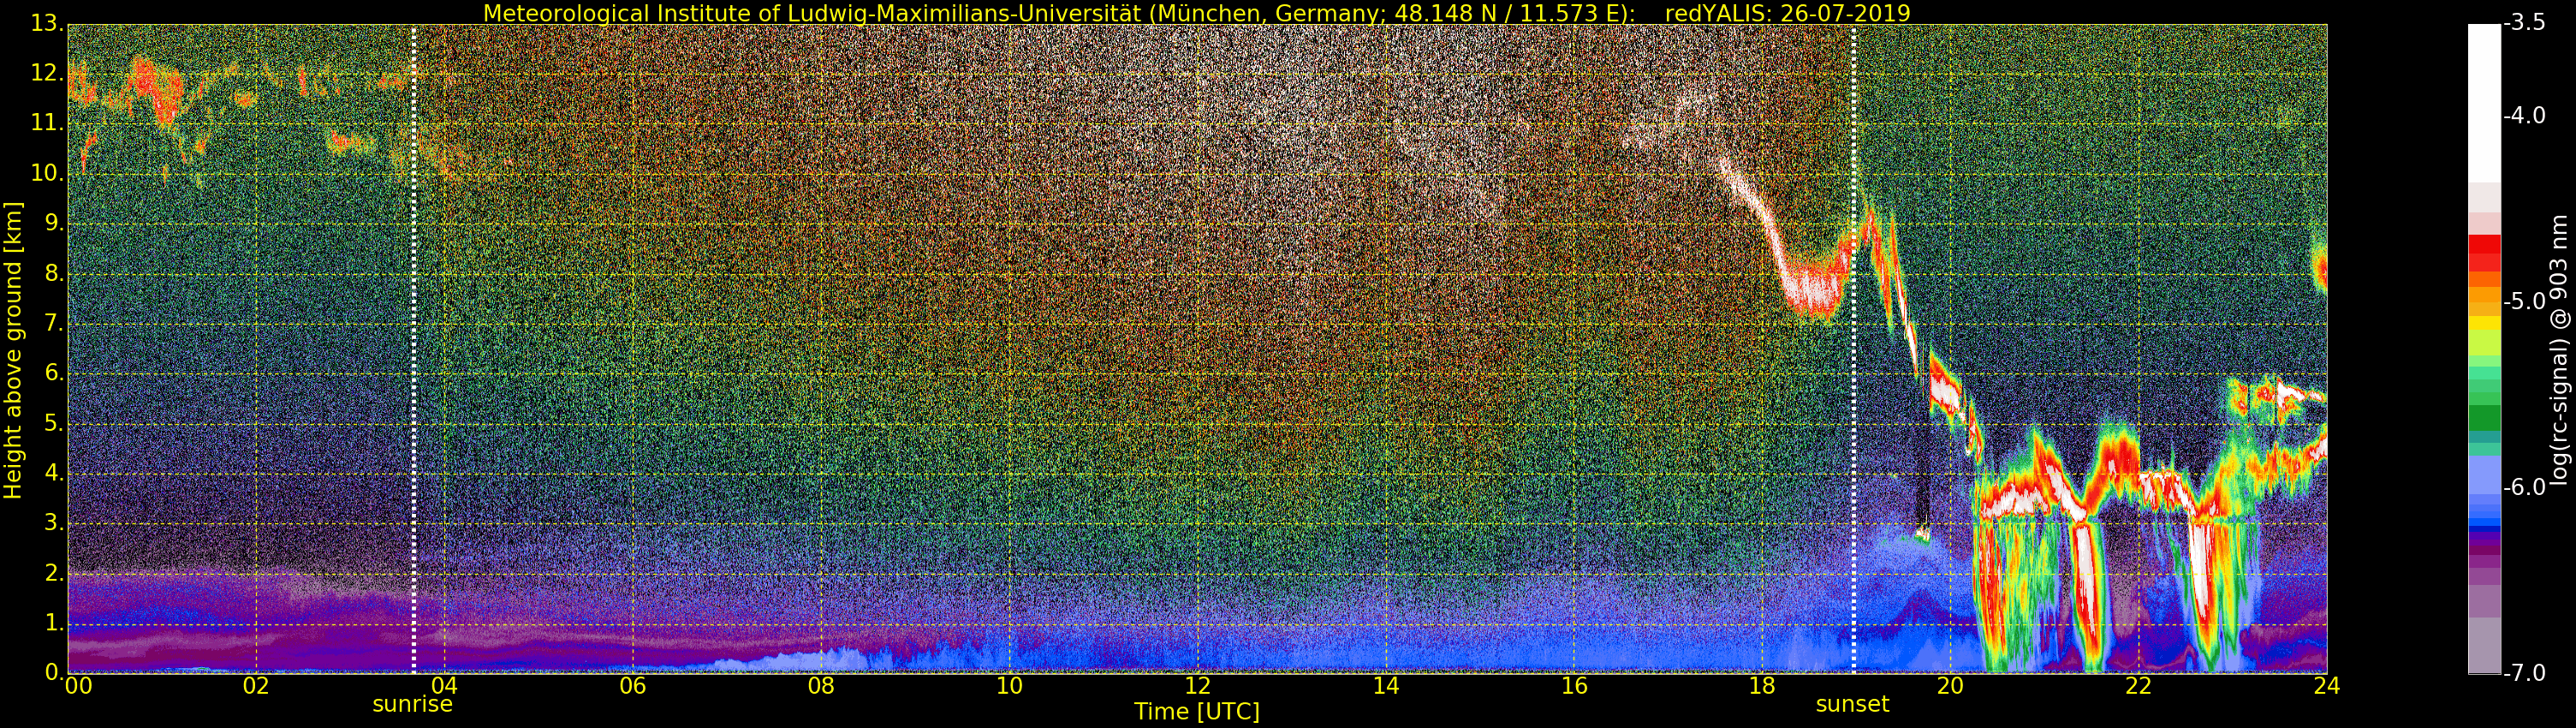Click the '16' time tick label
The height and width of the screenshot is (728, 2576).
click(1574, 686)
